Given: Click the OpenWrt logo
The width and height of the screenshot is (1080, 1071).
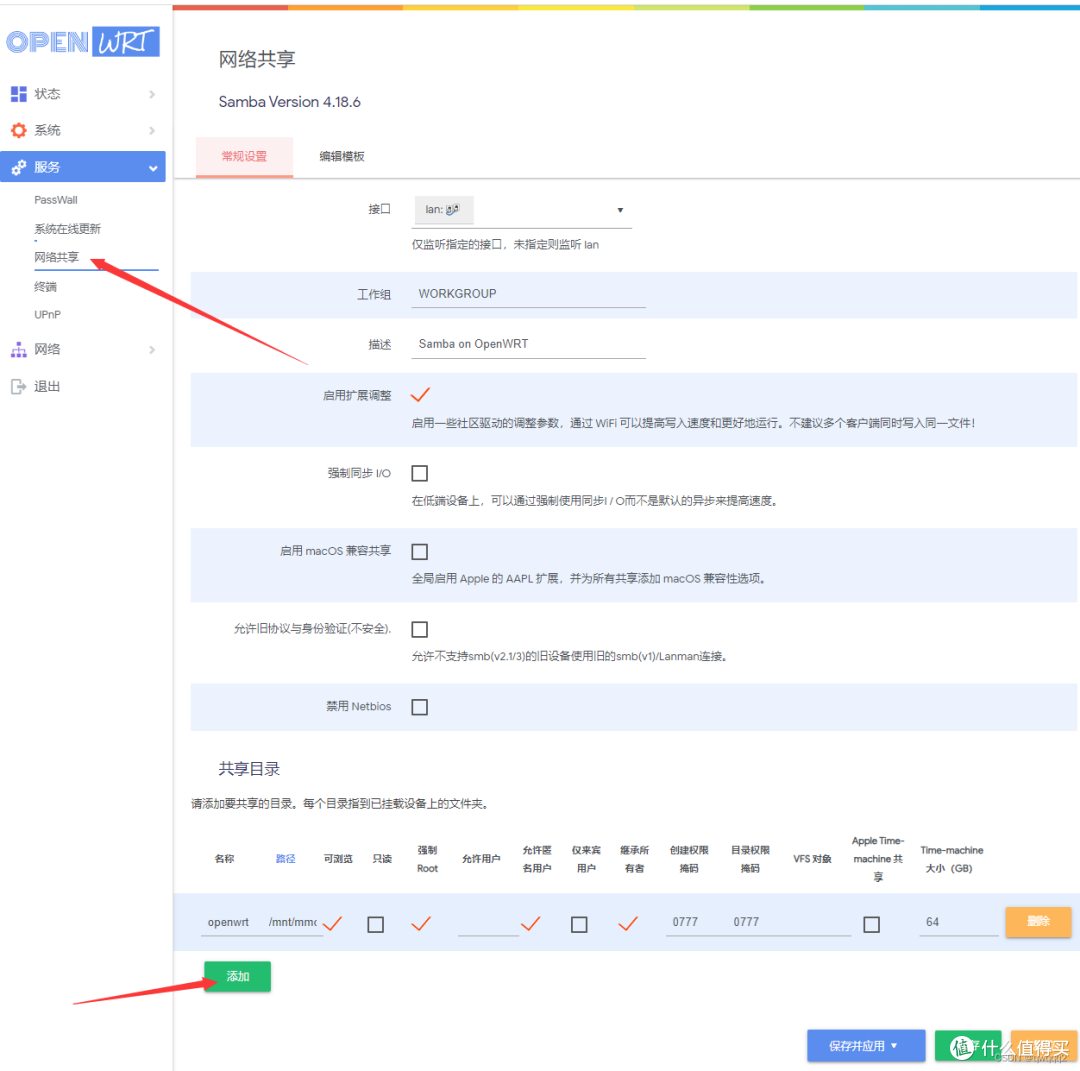Looking at the screenshot, I should click(x=83, y=41).
